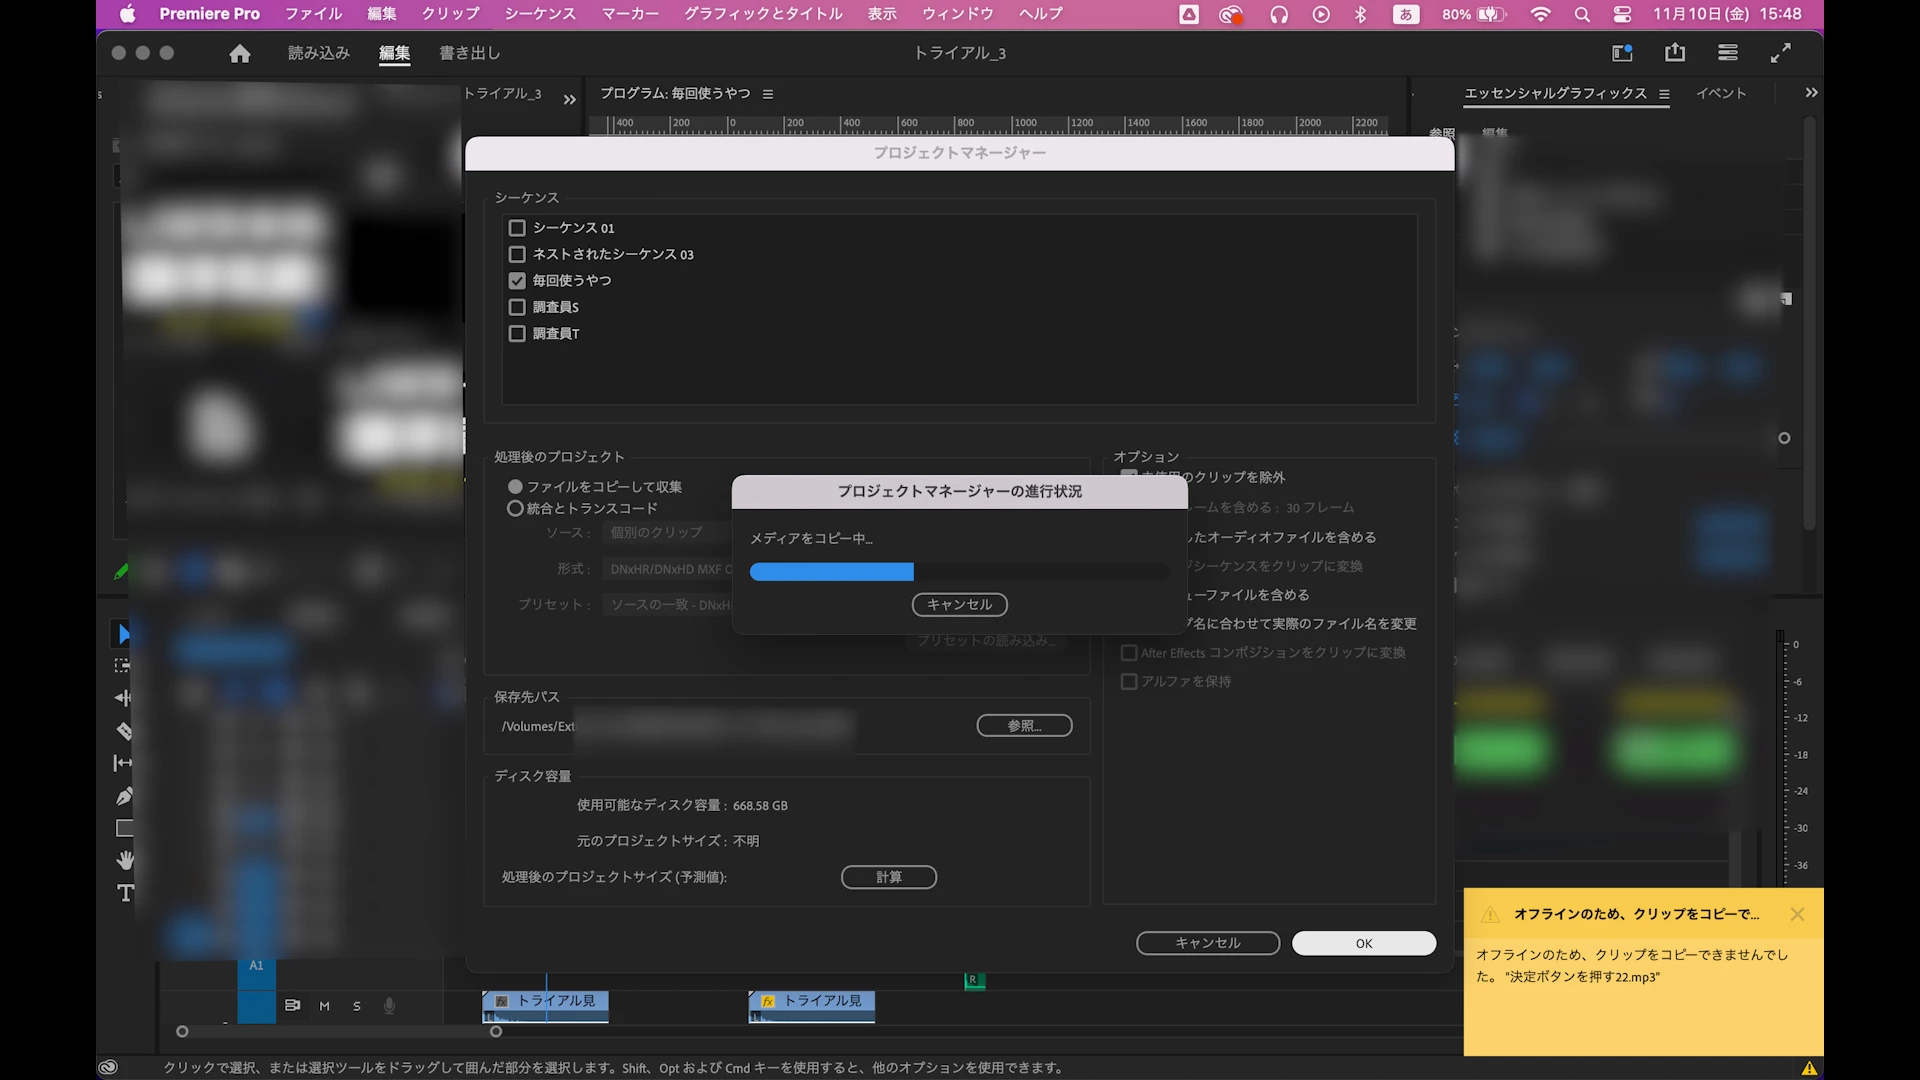Close the offline clip warning notification
Image resolution: width=1920 pixels, height=1080 pixels.
[x=1797, y=914]
